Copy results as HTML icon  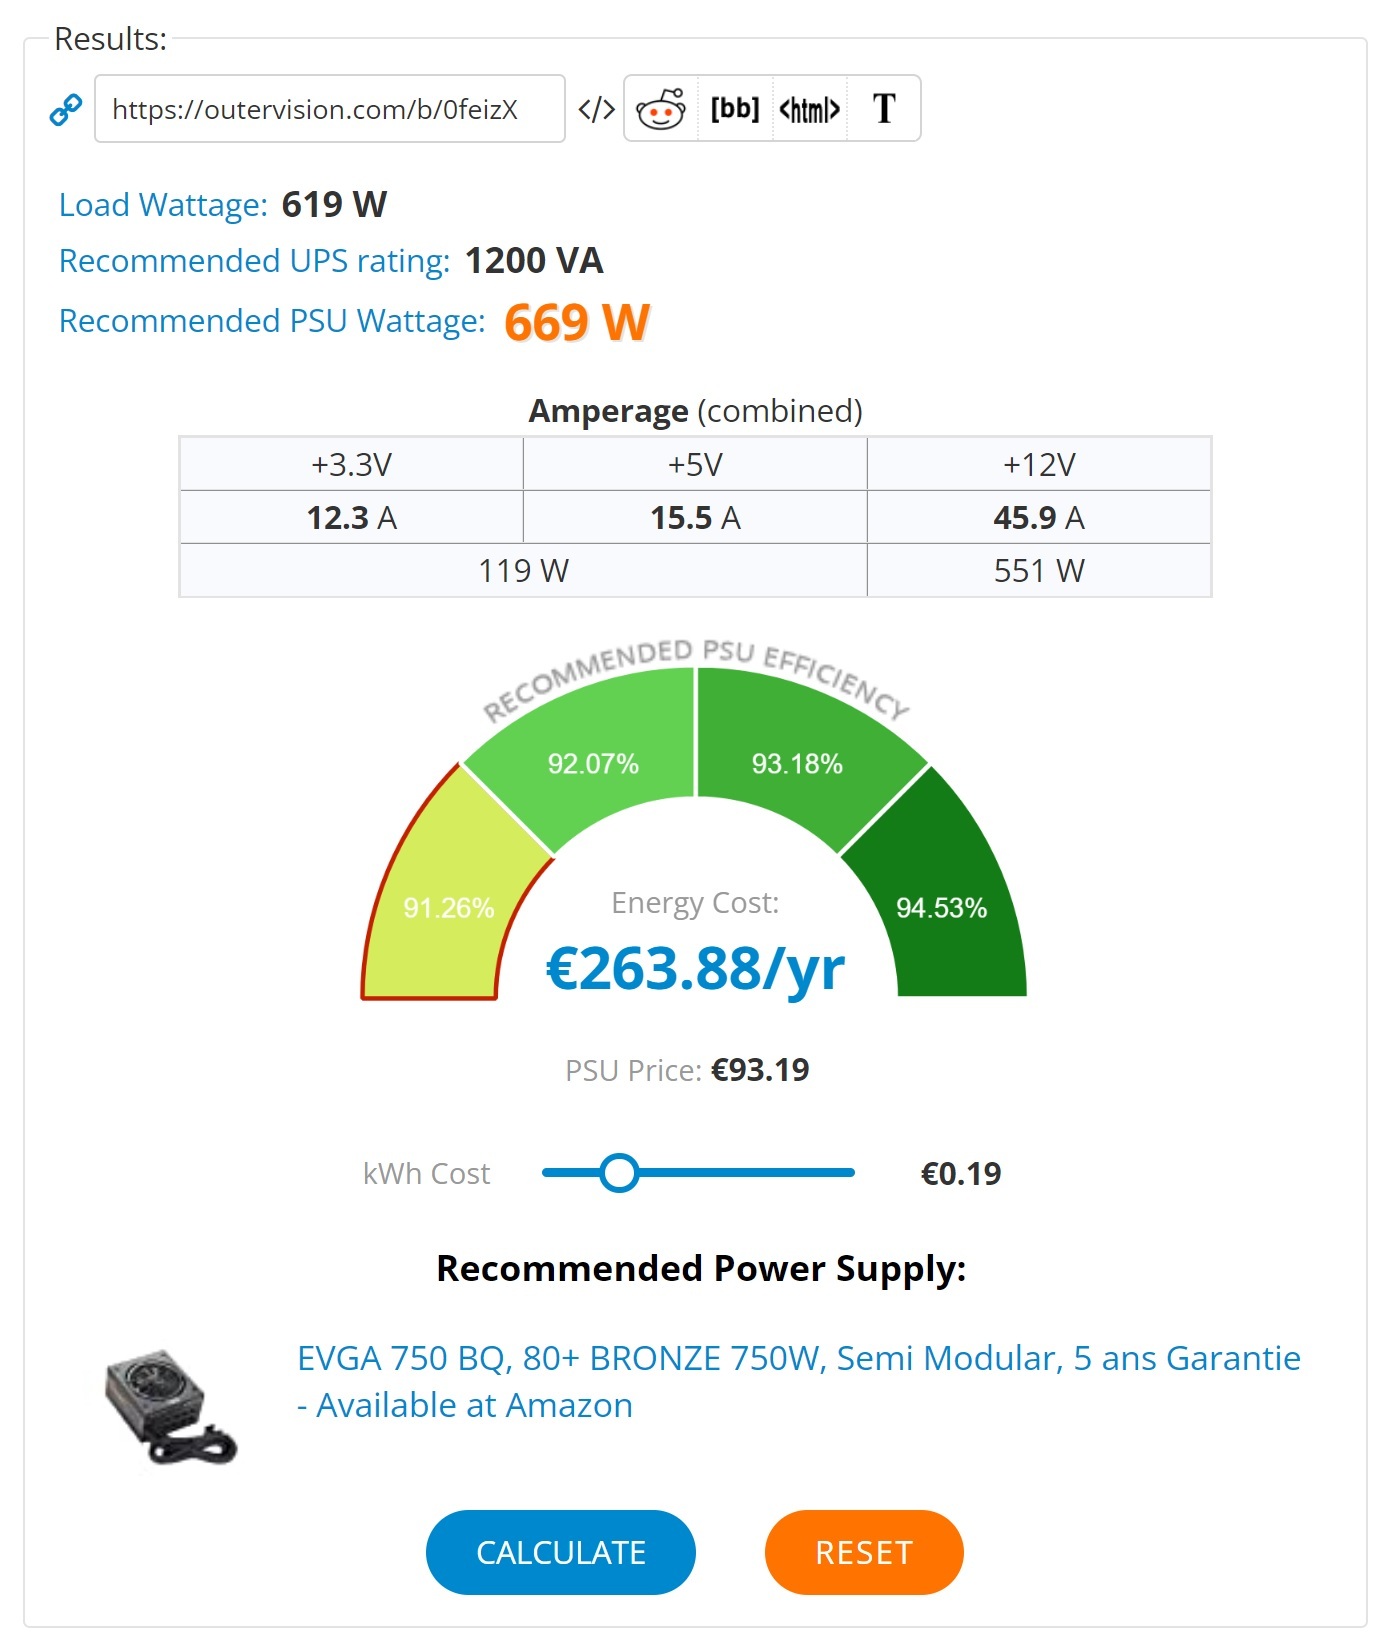tap(809, 109)
